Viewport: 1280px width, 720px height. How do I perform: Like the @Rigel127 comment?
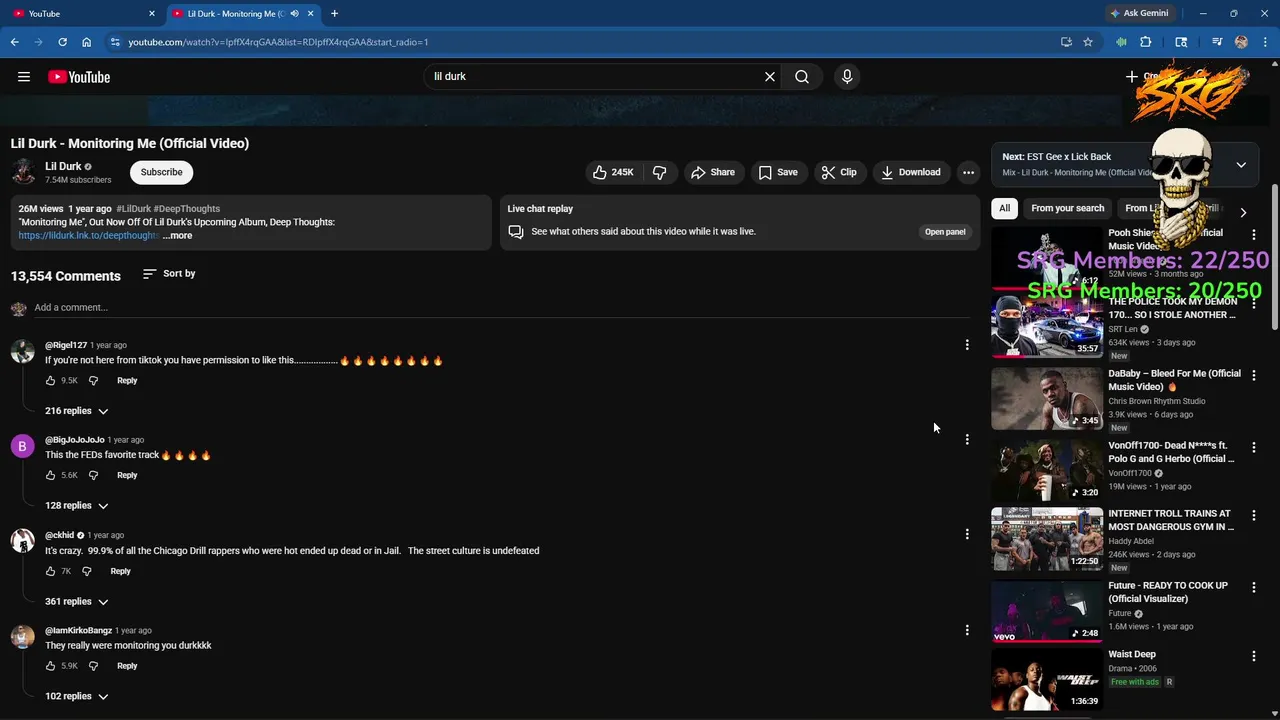[x=50, y=381]
